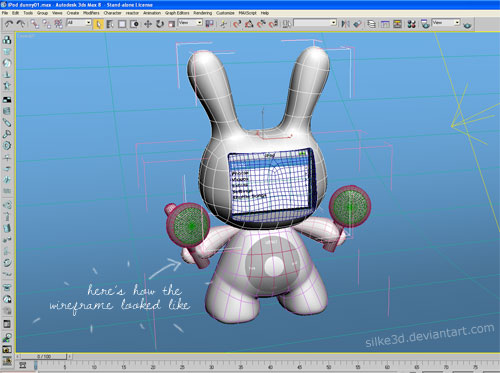The image size is (500, 373).
Task: Choose the Select and Move tool
Action: coord(148,24)
